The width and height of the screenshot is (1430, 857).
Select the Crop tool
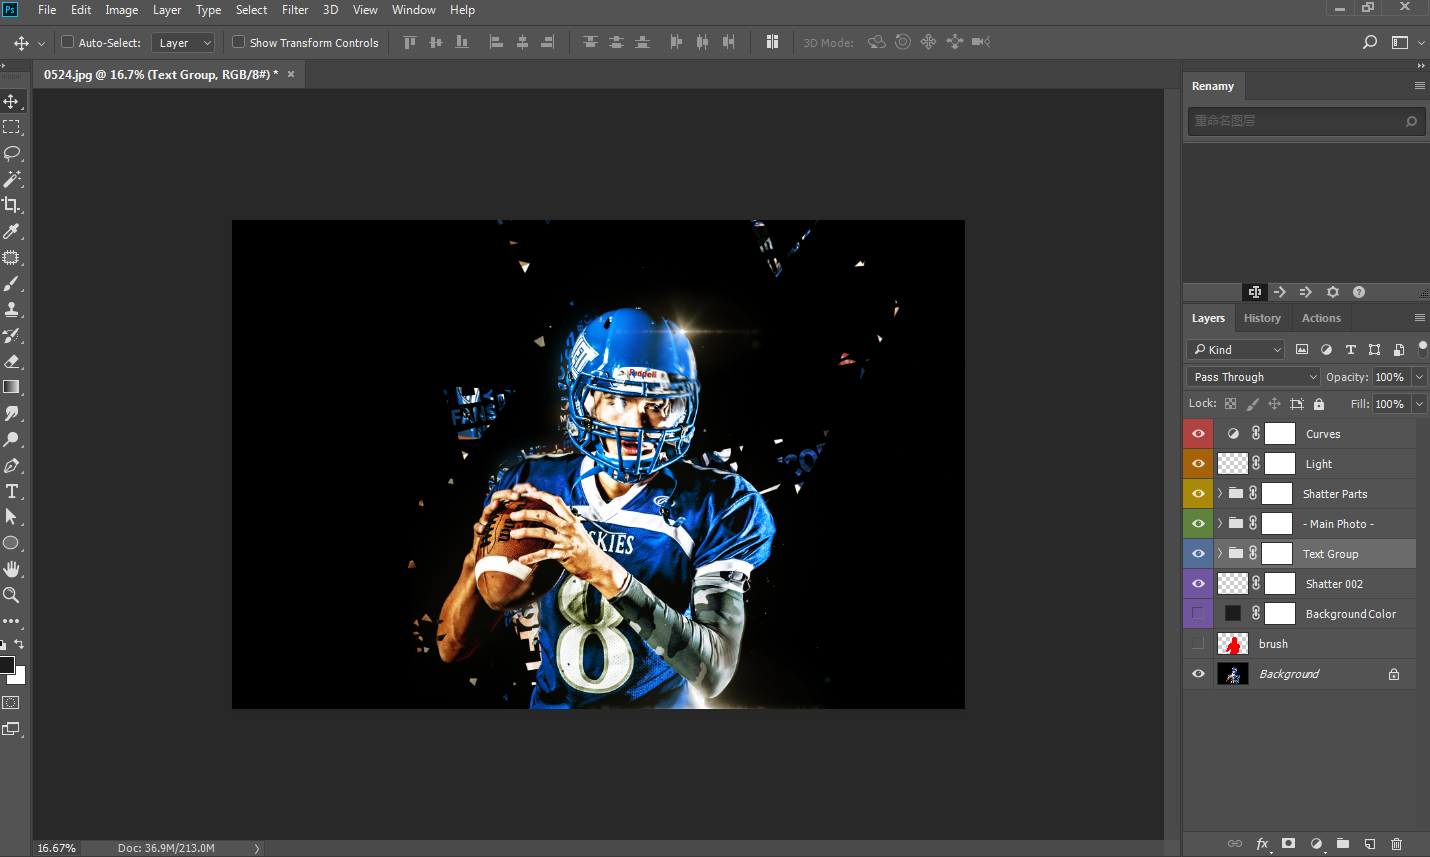(x=11, y=205)
